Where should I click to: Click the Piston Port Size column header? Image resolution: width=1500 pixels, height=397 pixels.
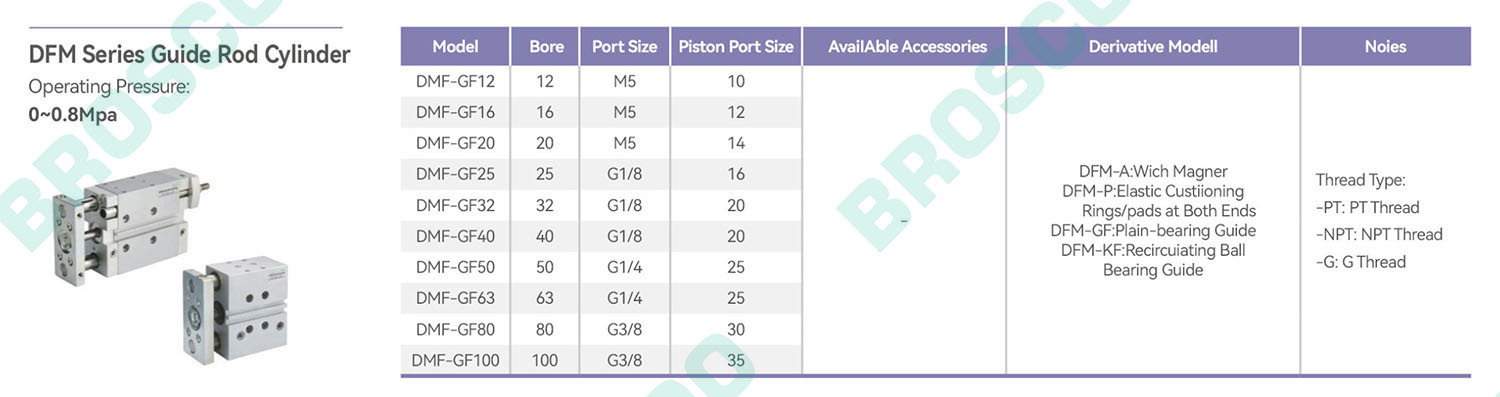(x=736, y=46)
